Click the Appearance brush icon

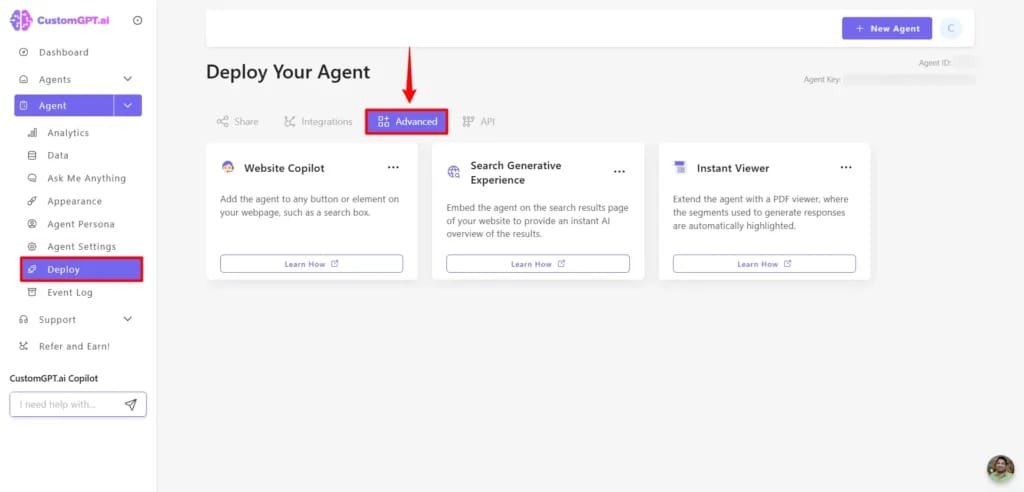coord(32,201)
